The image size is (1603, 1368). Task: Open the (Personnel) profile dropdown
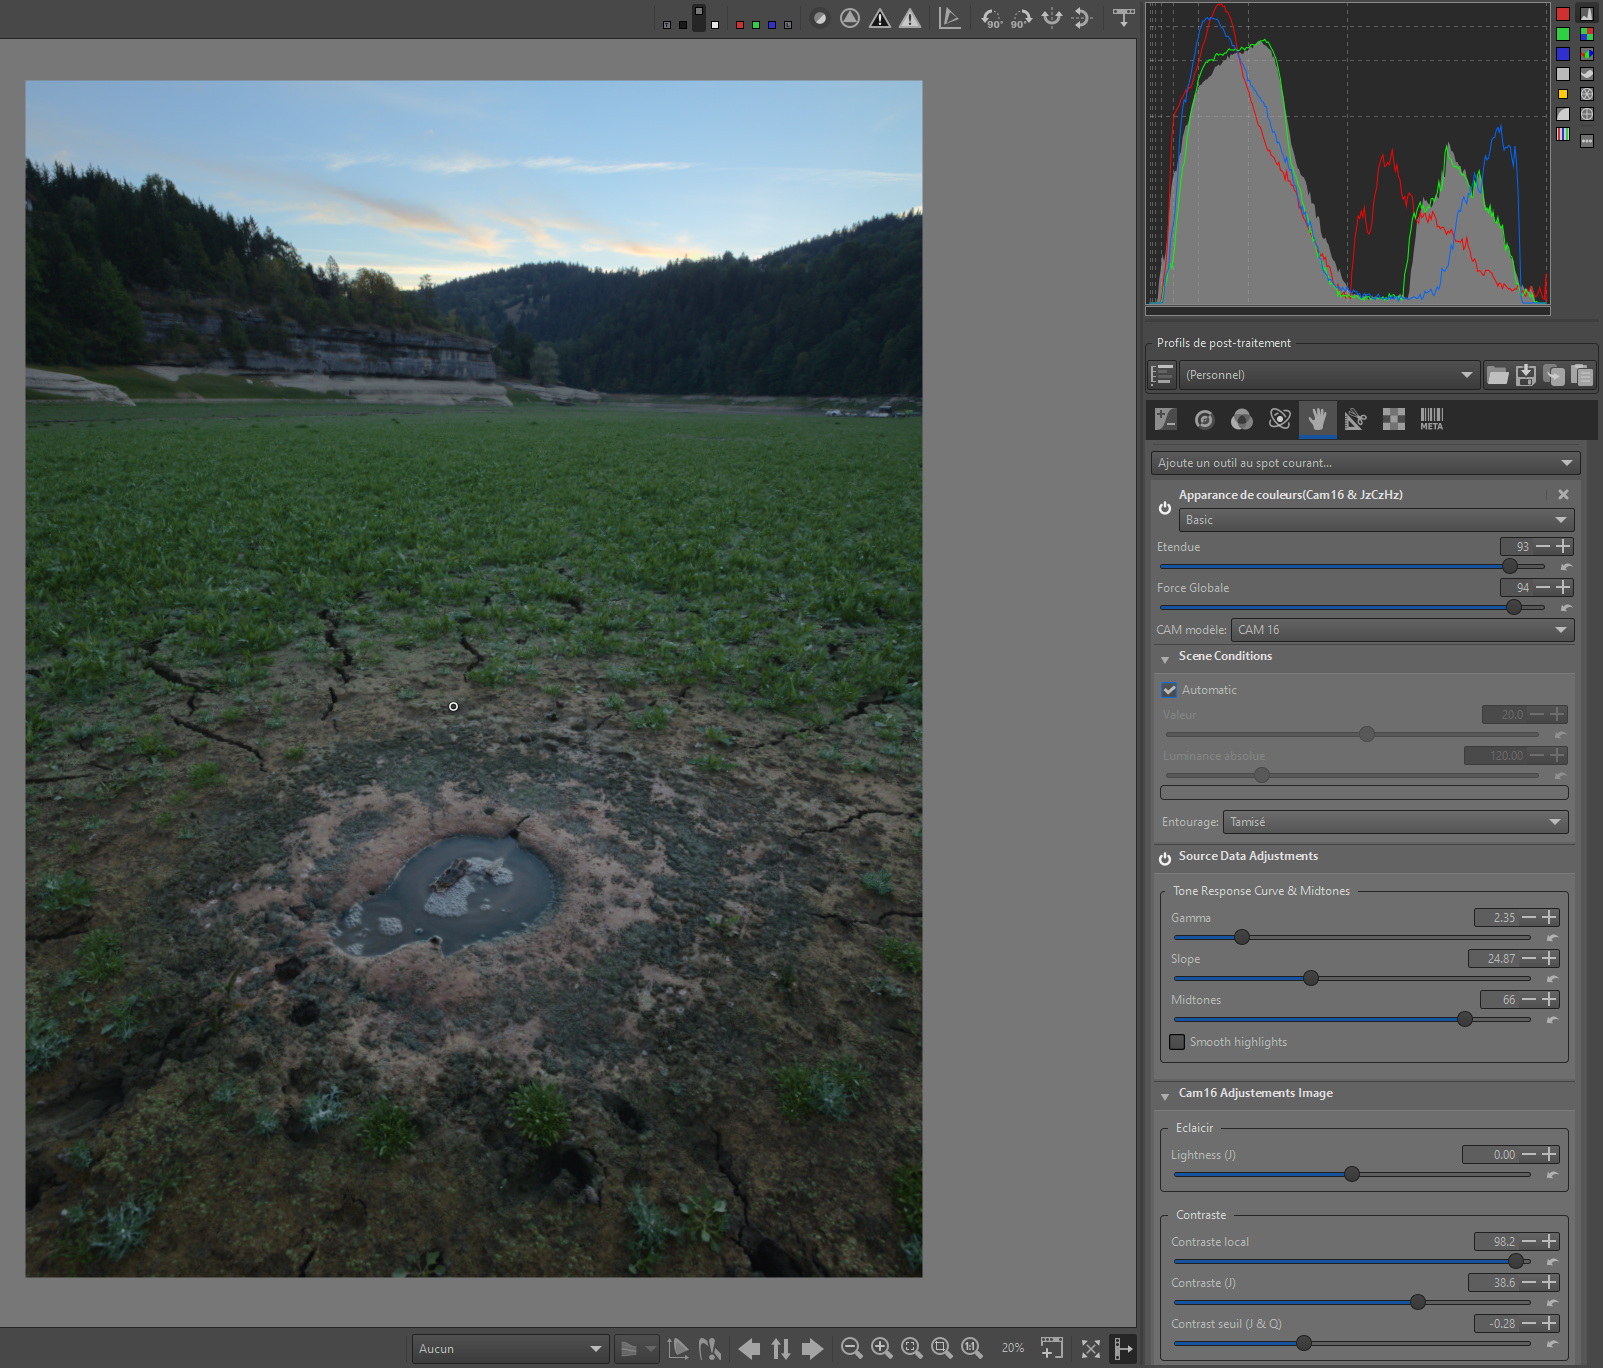click(1328, 375)
